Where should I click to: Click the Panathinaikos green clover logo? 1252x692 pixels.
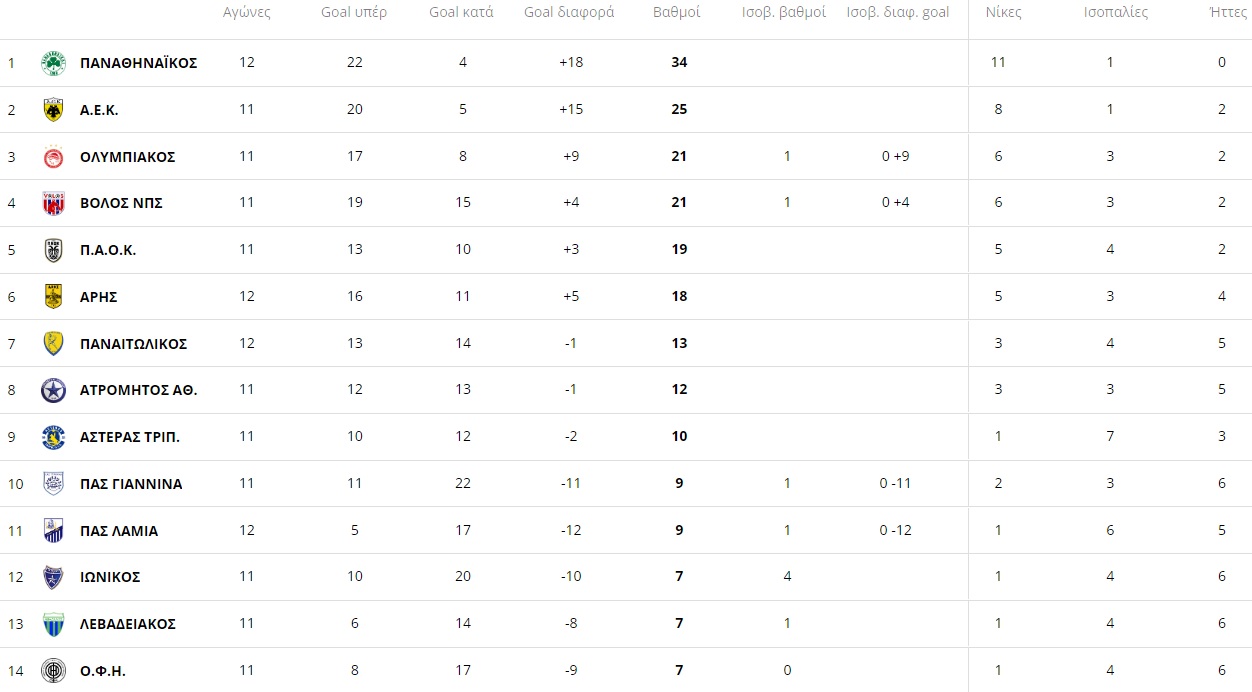click(53, 63)
